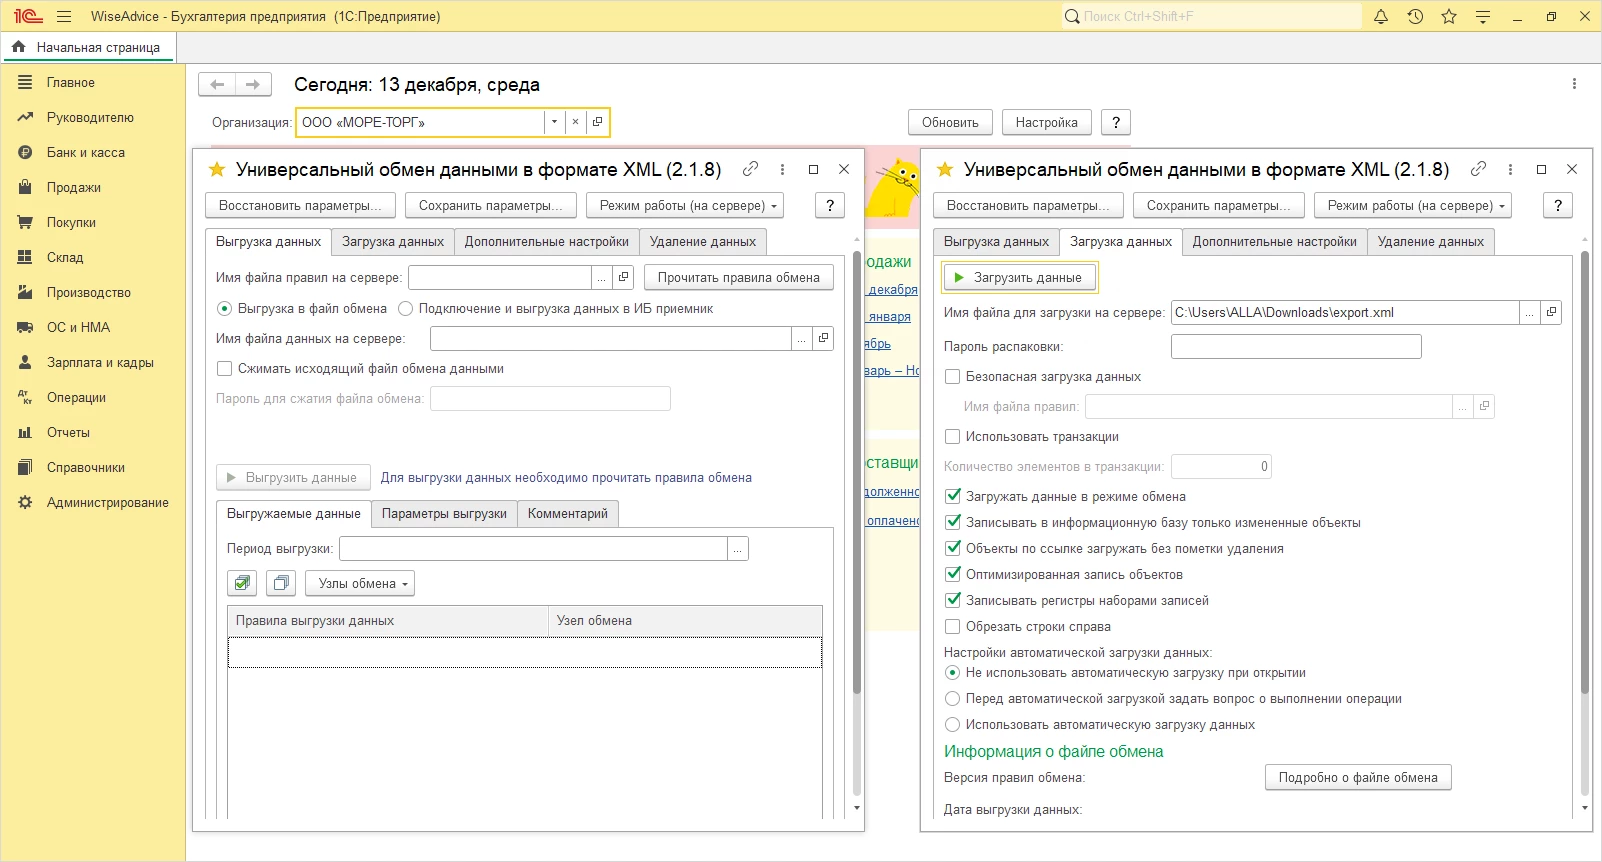Viewport: 1602px width, 862px height.
Task: Click the main menu hamburger icon
Action: pyautogui.click(x=64, y=16)
